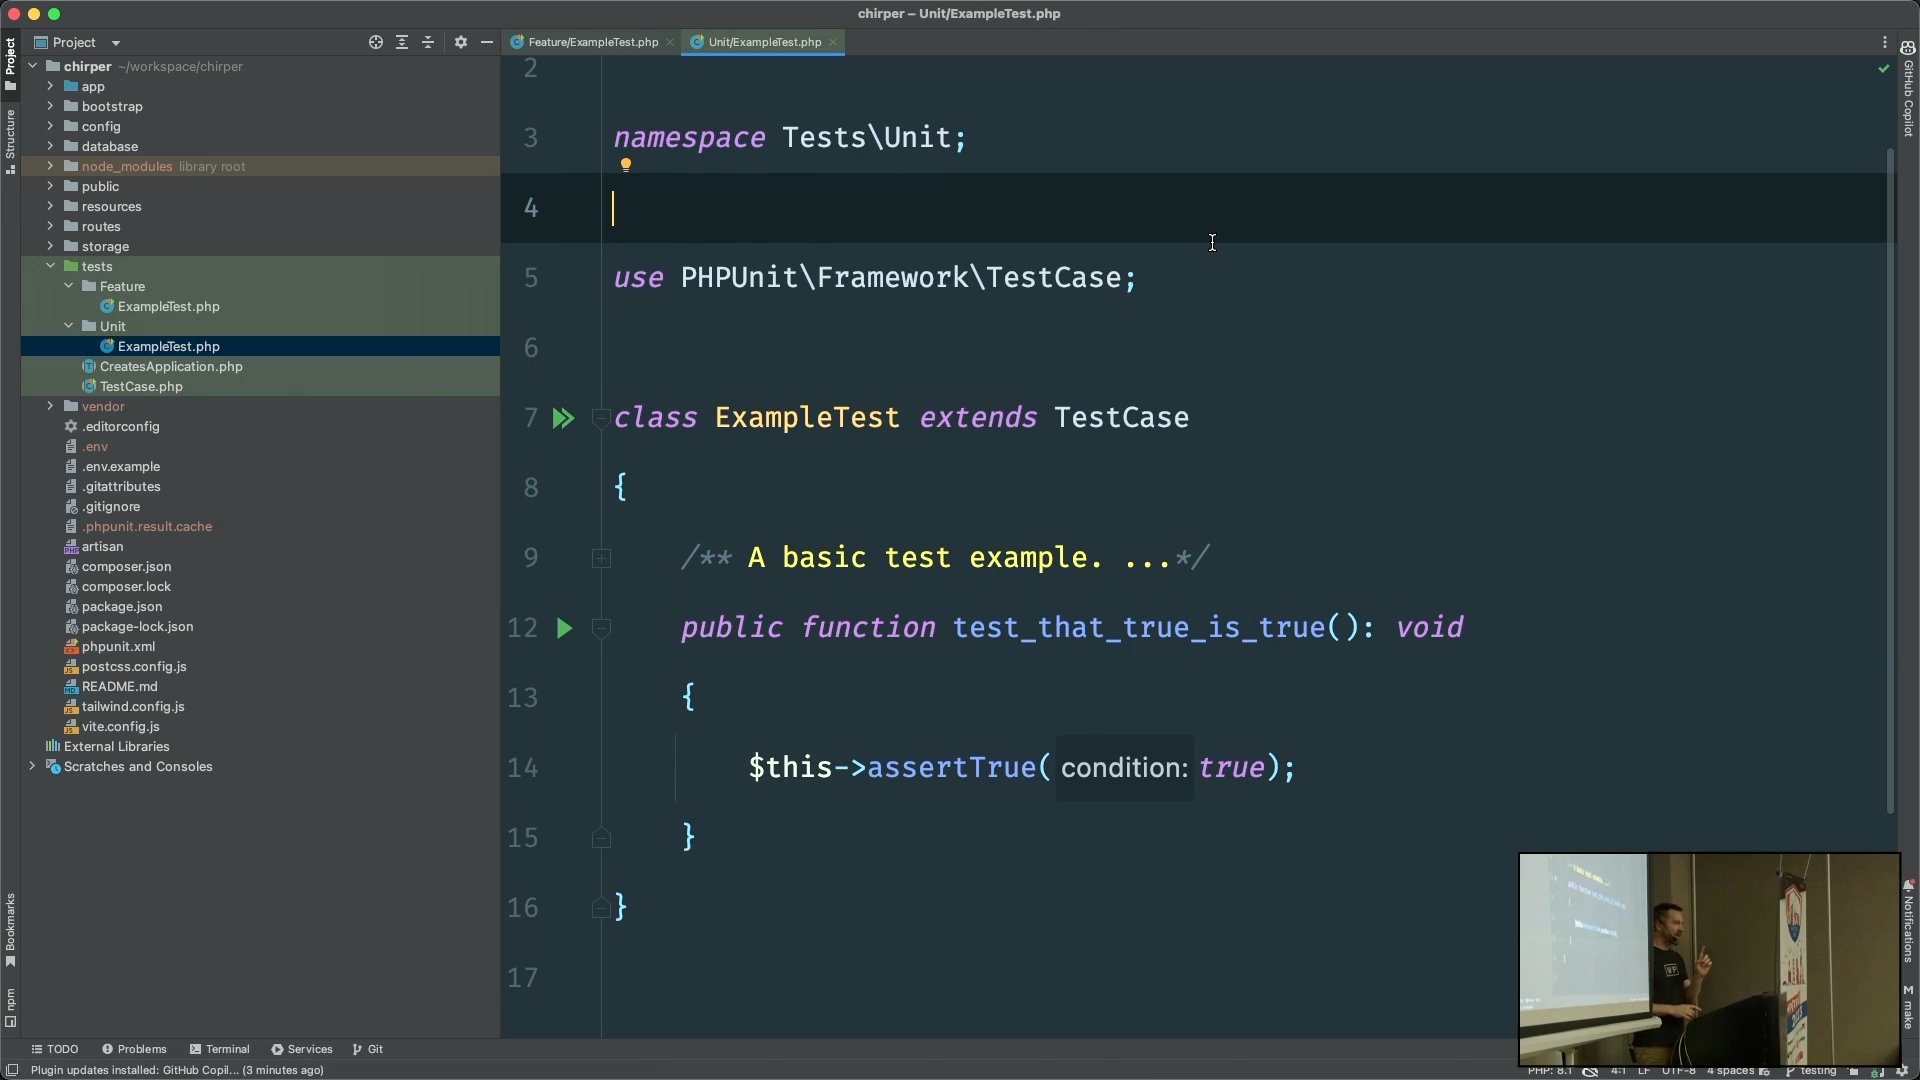Open phpunit.xml in project tree
Screen dimensions: 1920x1080
point(118,646)
